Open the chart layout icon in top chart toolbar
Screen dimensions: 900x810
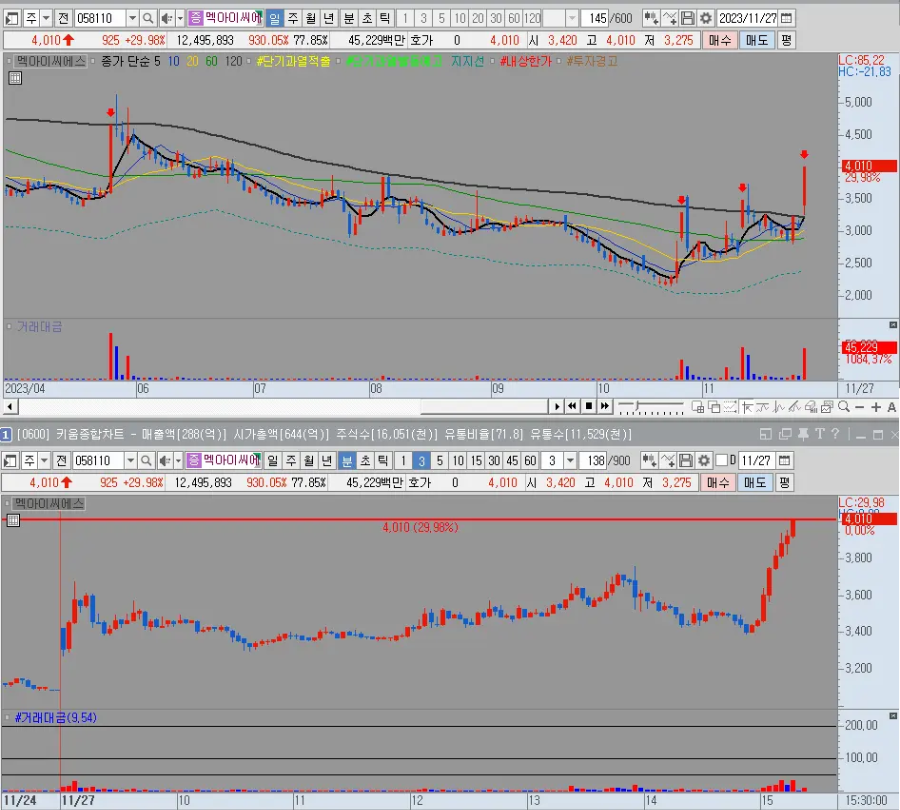[x=11, y=18]
